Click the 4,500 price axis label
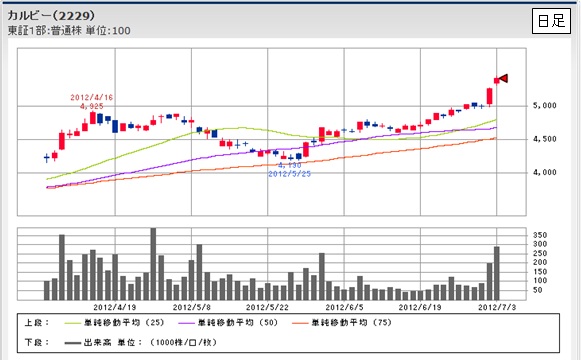 pos(545,139)
